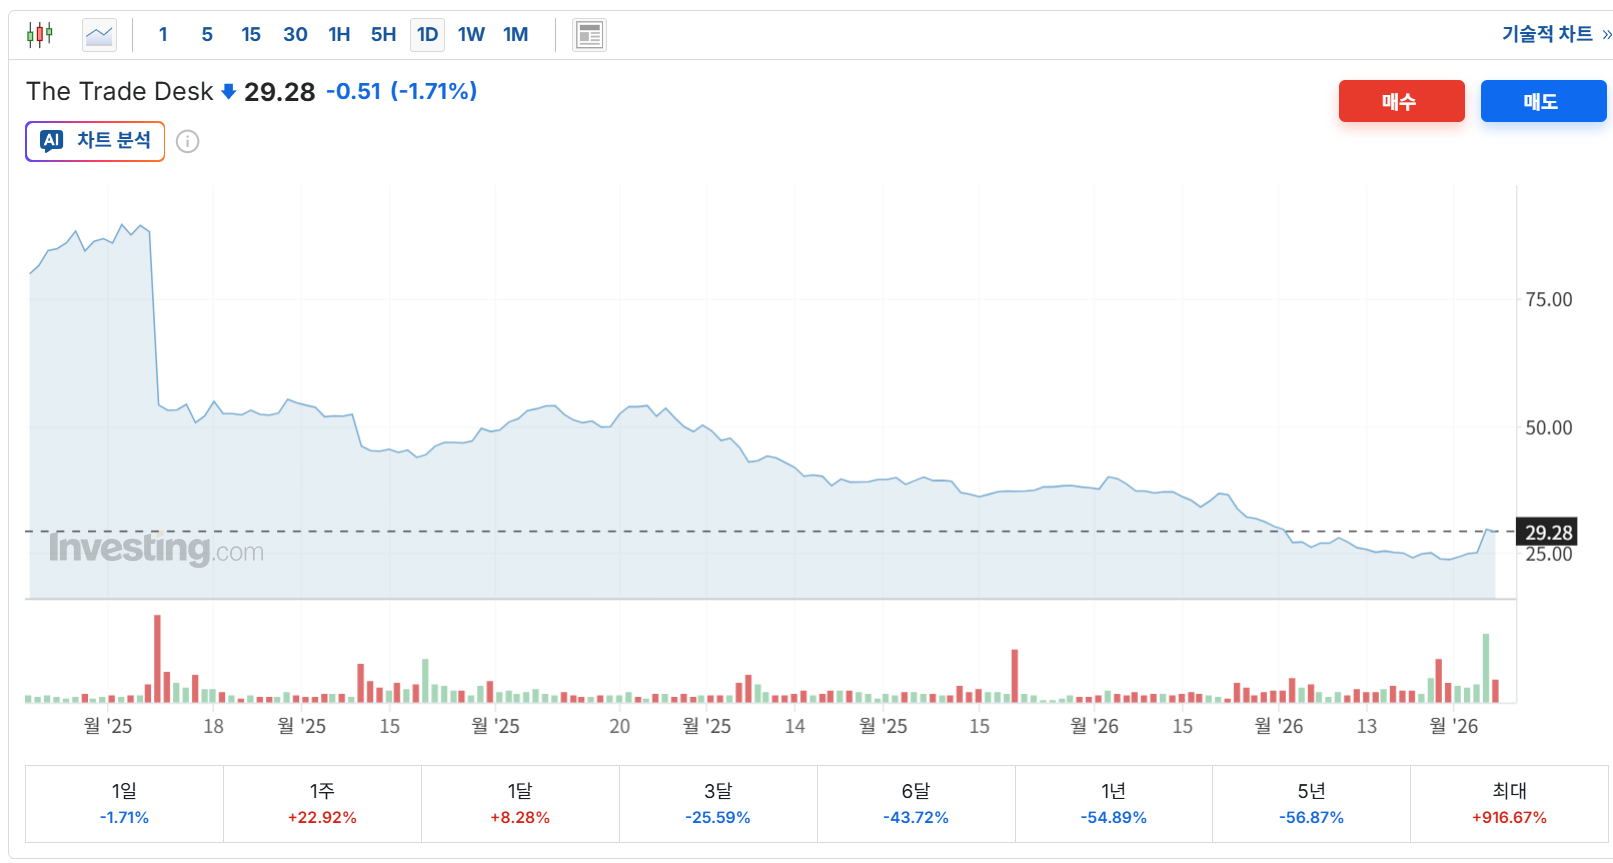Image resolution: width=1613 pixels, height=863 pixels.
Task: Click the 75.00 price axis label
Action: [1548, 299]
